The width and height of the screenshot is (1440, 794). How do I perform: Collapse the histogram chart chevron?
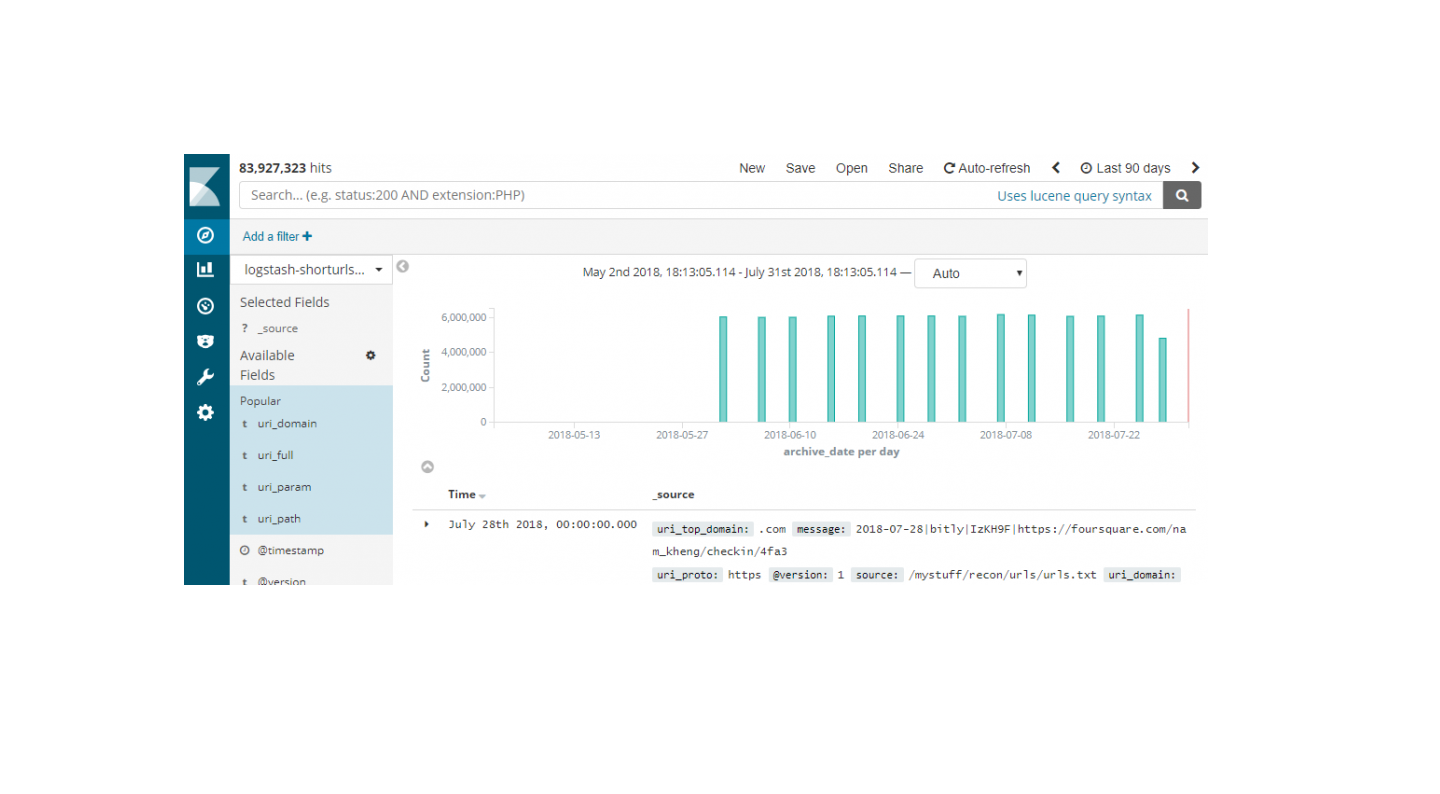[427, 467]
